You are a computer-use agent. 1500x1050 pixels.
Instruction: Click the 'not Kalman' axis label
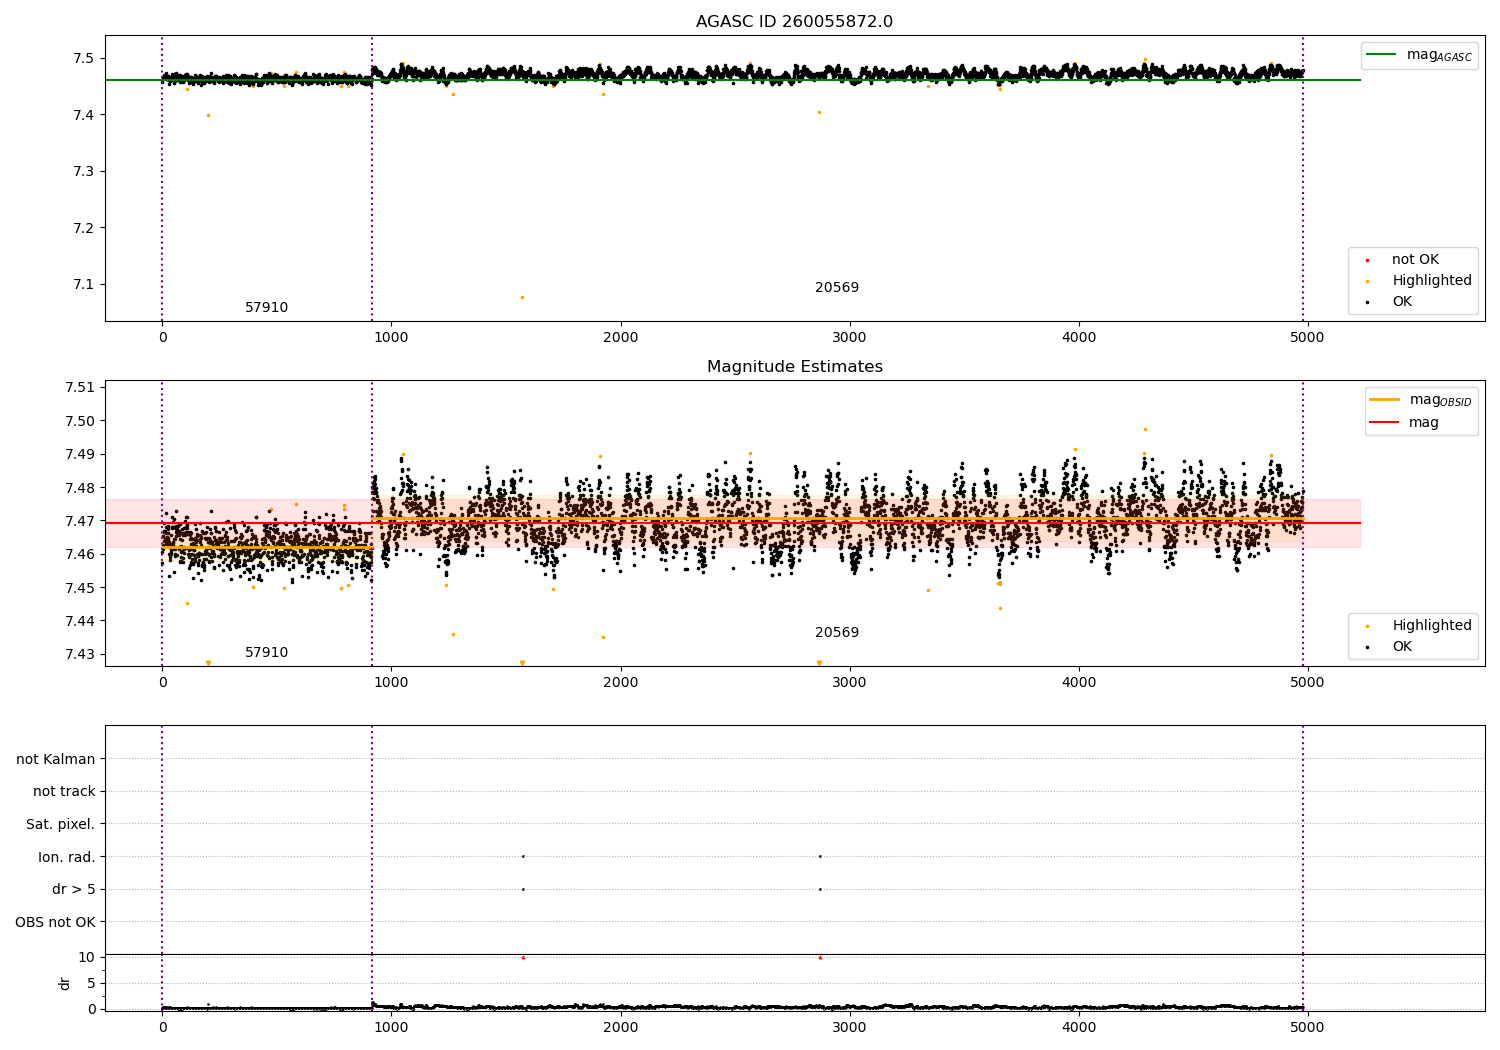(x=56, y=759)
